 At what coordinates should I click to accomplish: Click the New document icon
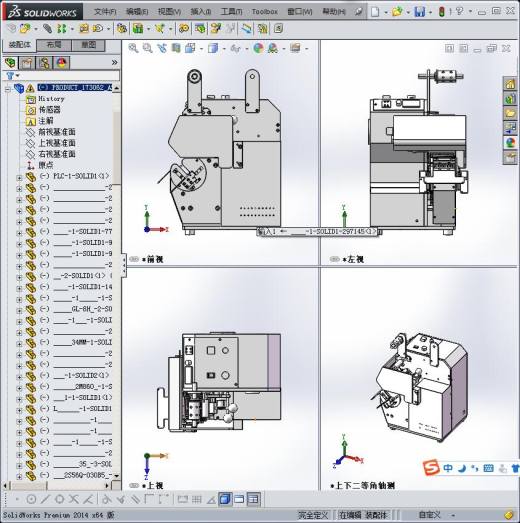pyautogui.click(x=376, y=12)
